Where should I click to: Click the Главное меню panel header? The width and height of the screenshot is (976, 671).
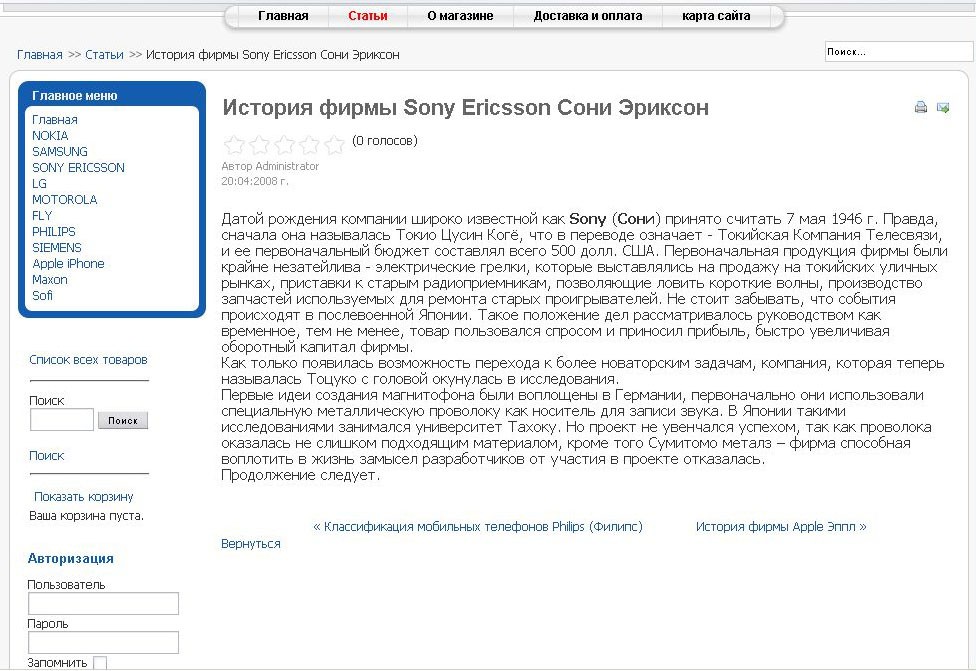pyautogui.click(x=75, y=96)
